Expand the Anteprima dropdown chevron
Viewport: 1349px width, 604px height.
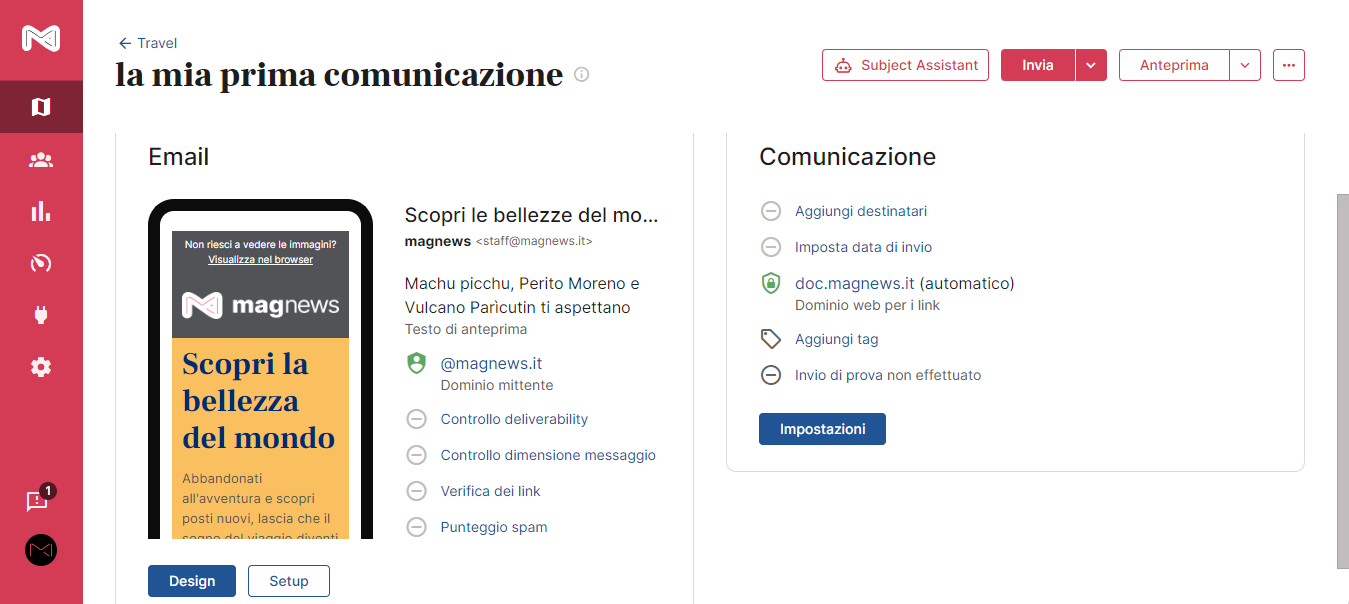pyautogui.click(x=1245, y=65)
